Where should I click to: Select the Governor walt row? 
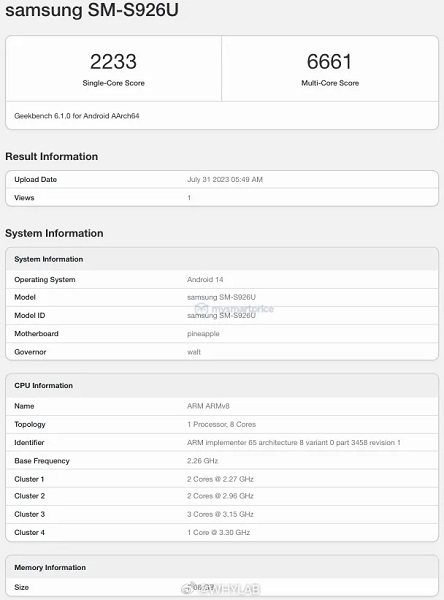[222, 352]
